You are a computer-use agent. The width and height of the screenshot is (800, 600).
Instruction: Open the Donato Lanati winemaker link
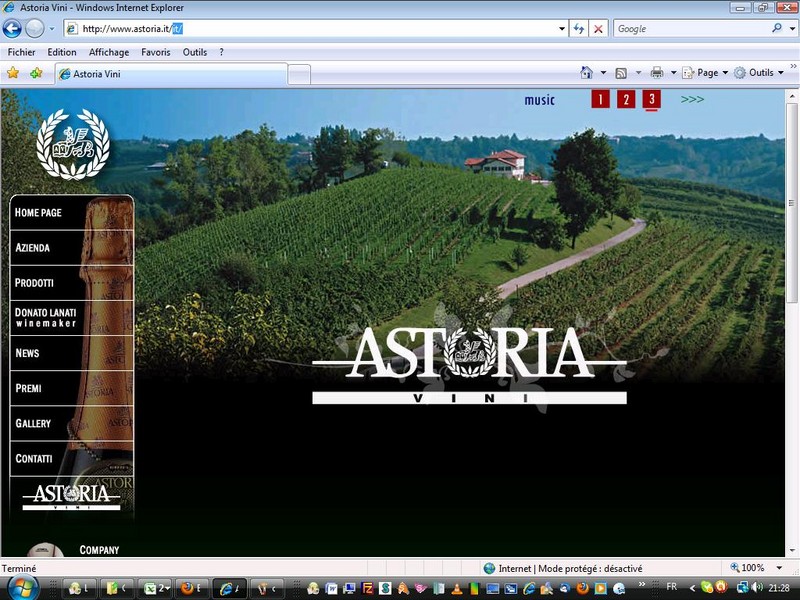[x=71, y=318]
